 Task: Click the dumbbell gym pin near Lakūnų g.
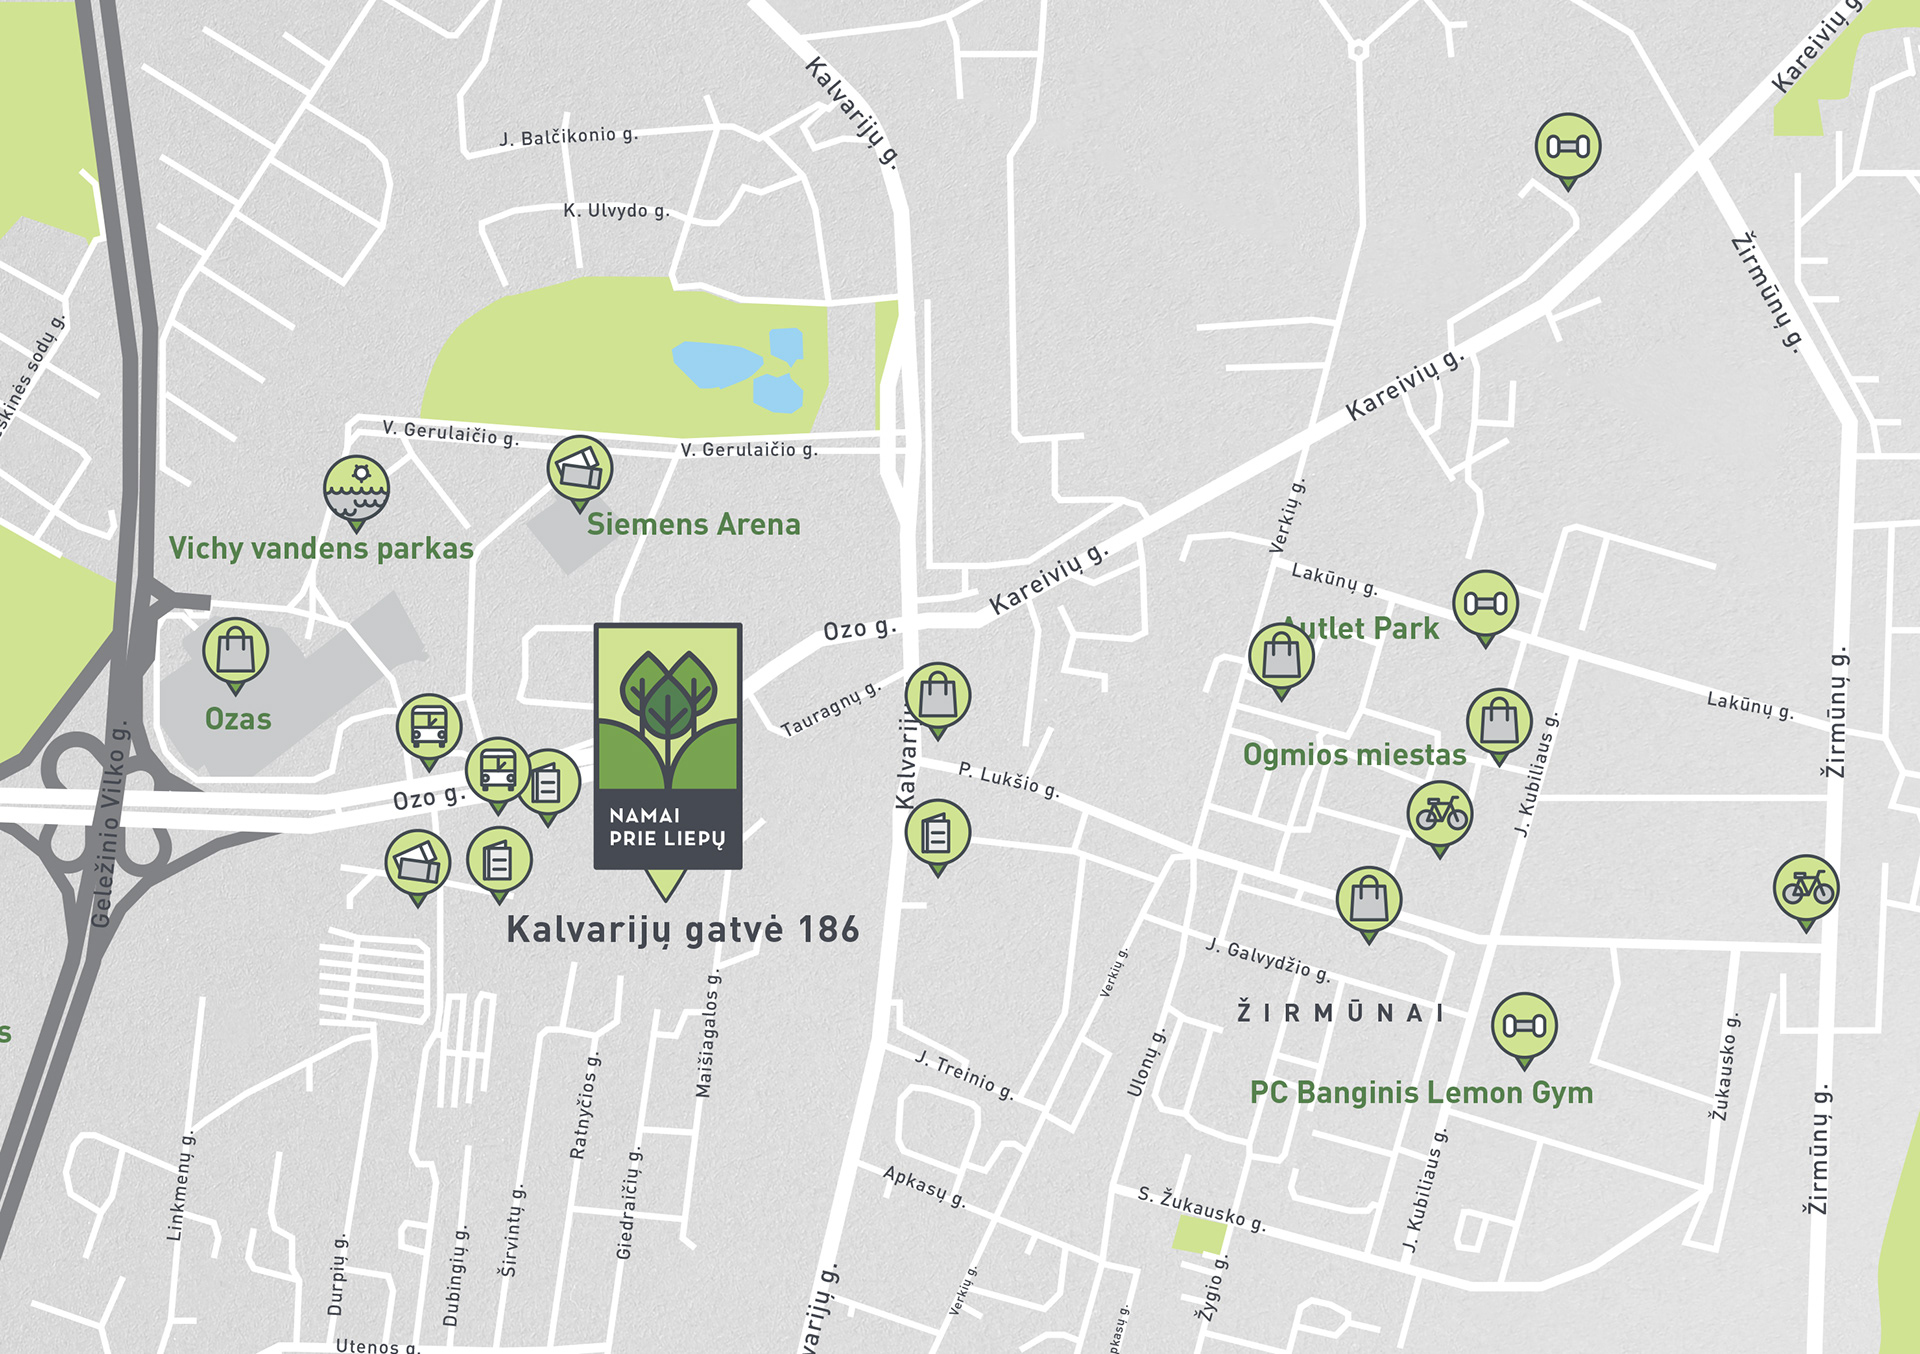coord(1485,608)
